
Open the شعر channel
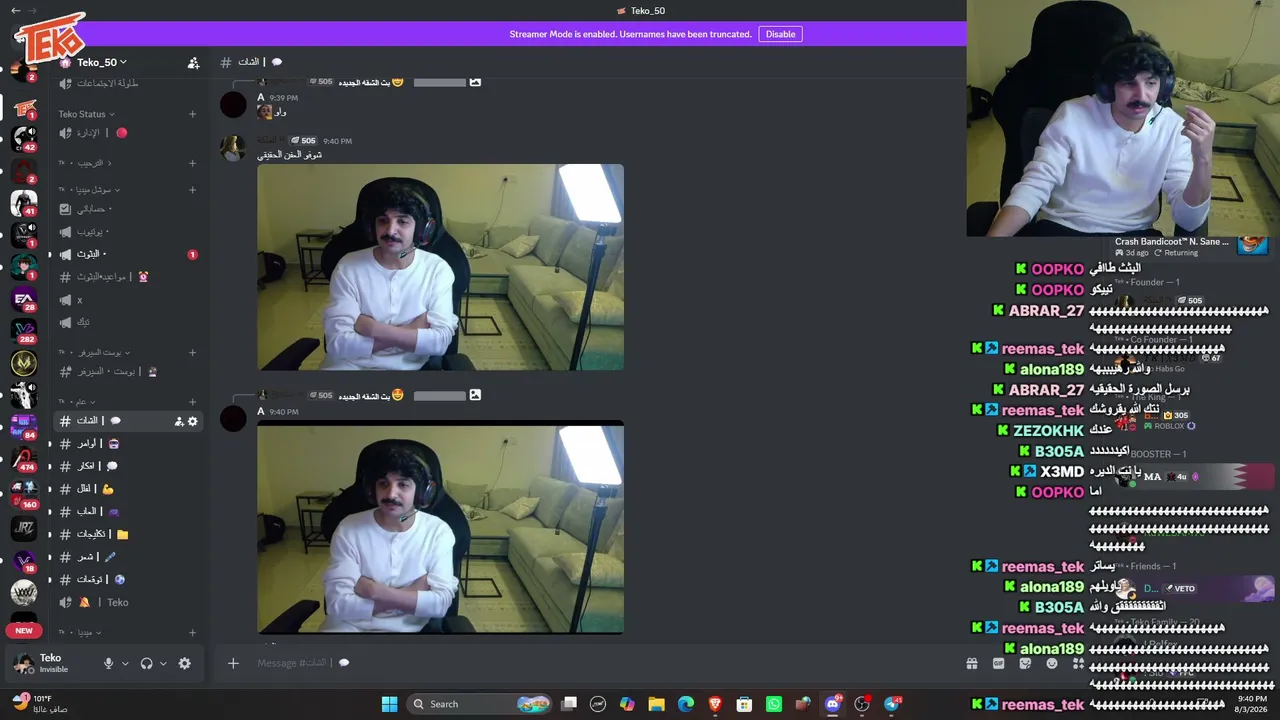(130, 557)
